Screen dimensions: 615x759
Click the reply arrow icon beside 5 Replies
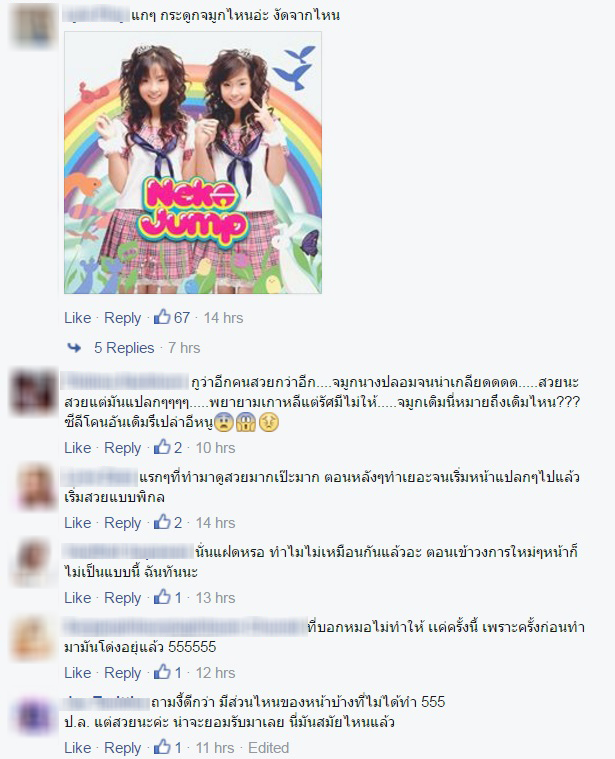[74, 347]
